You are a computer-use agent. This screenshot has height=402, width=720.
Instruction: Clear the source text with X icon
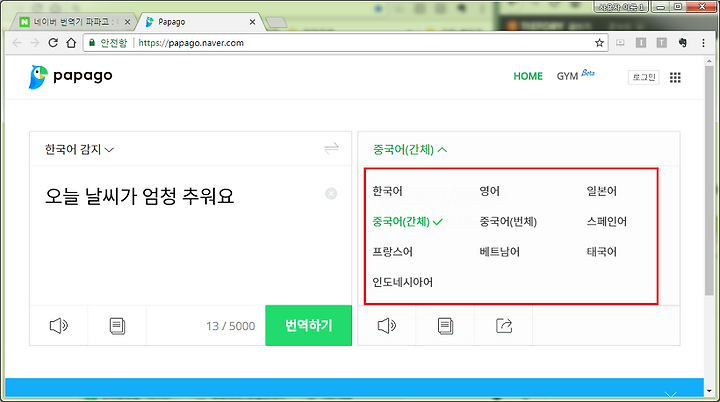(x=331, y=193)
